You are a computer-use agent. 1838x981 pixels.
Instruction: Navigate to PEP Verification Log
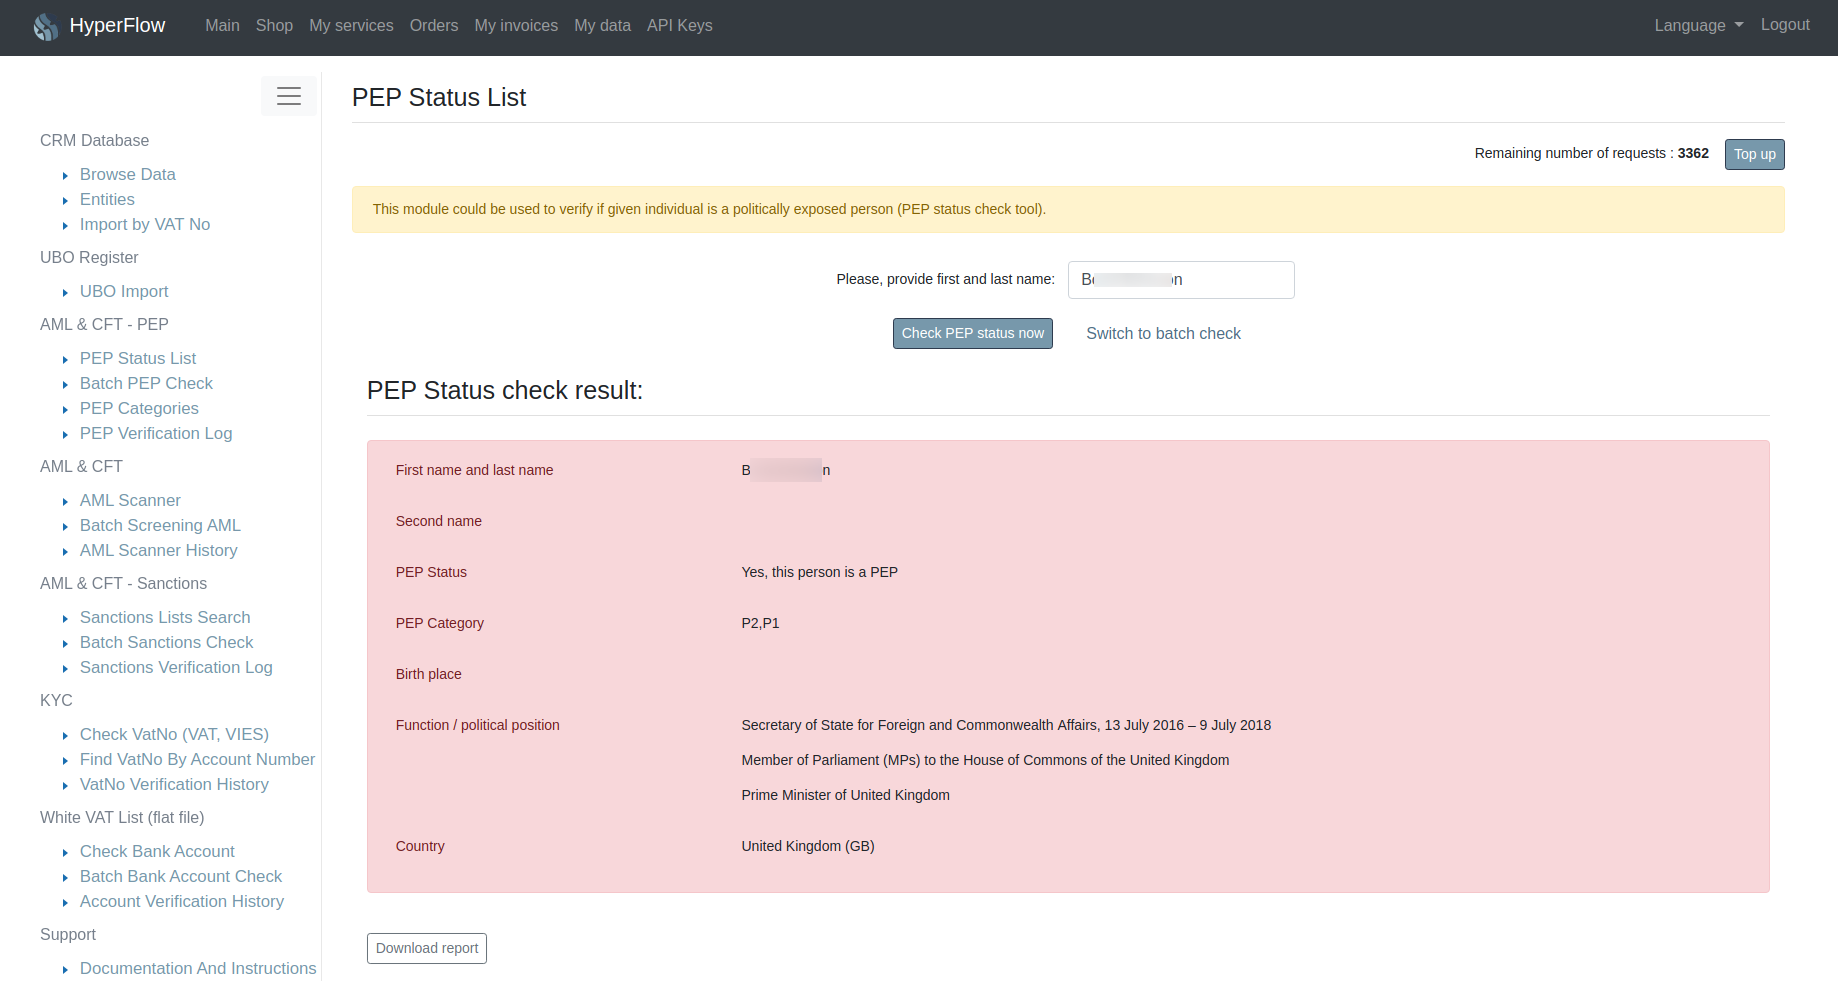(156, 433)
